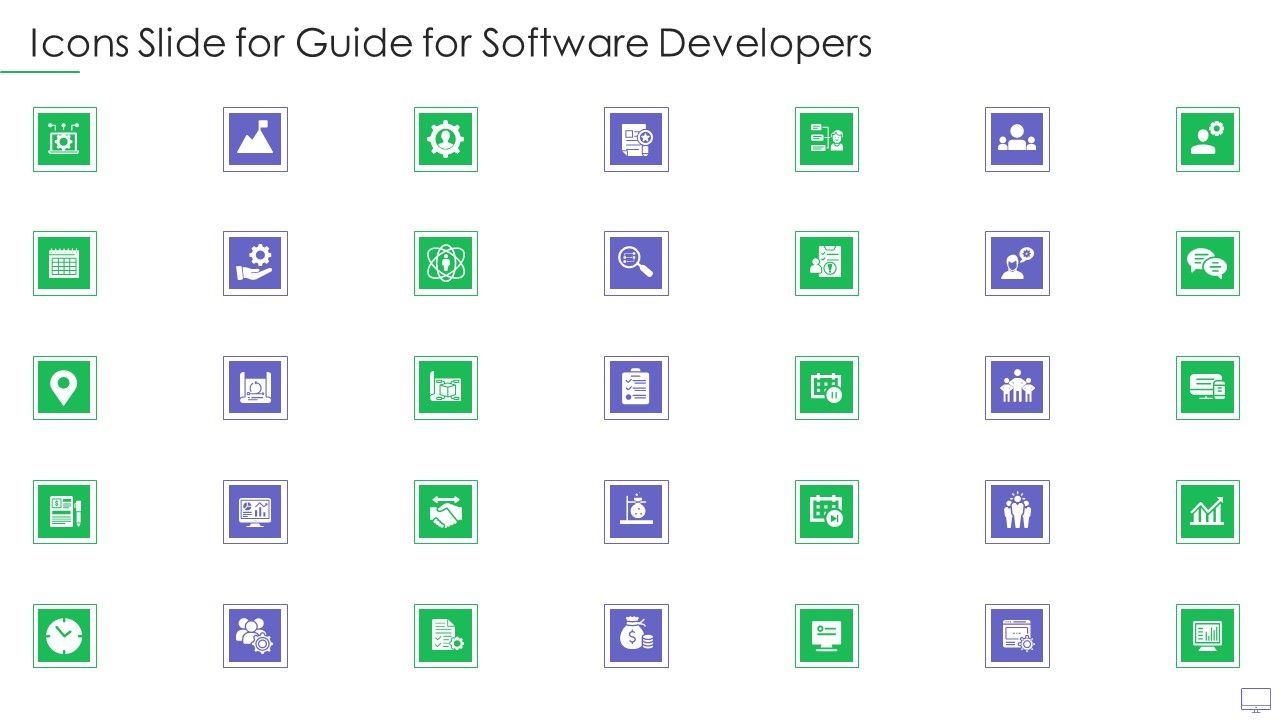Click the calendar with pause symbol icon
Viewport: 1280px width, 720px height.
[x=827, y=388]
